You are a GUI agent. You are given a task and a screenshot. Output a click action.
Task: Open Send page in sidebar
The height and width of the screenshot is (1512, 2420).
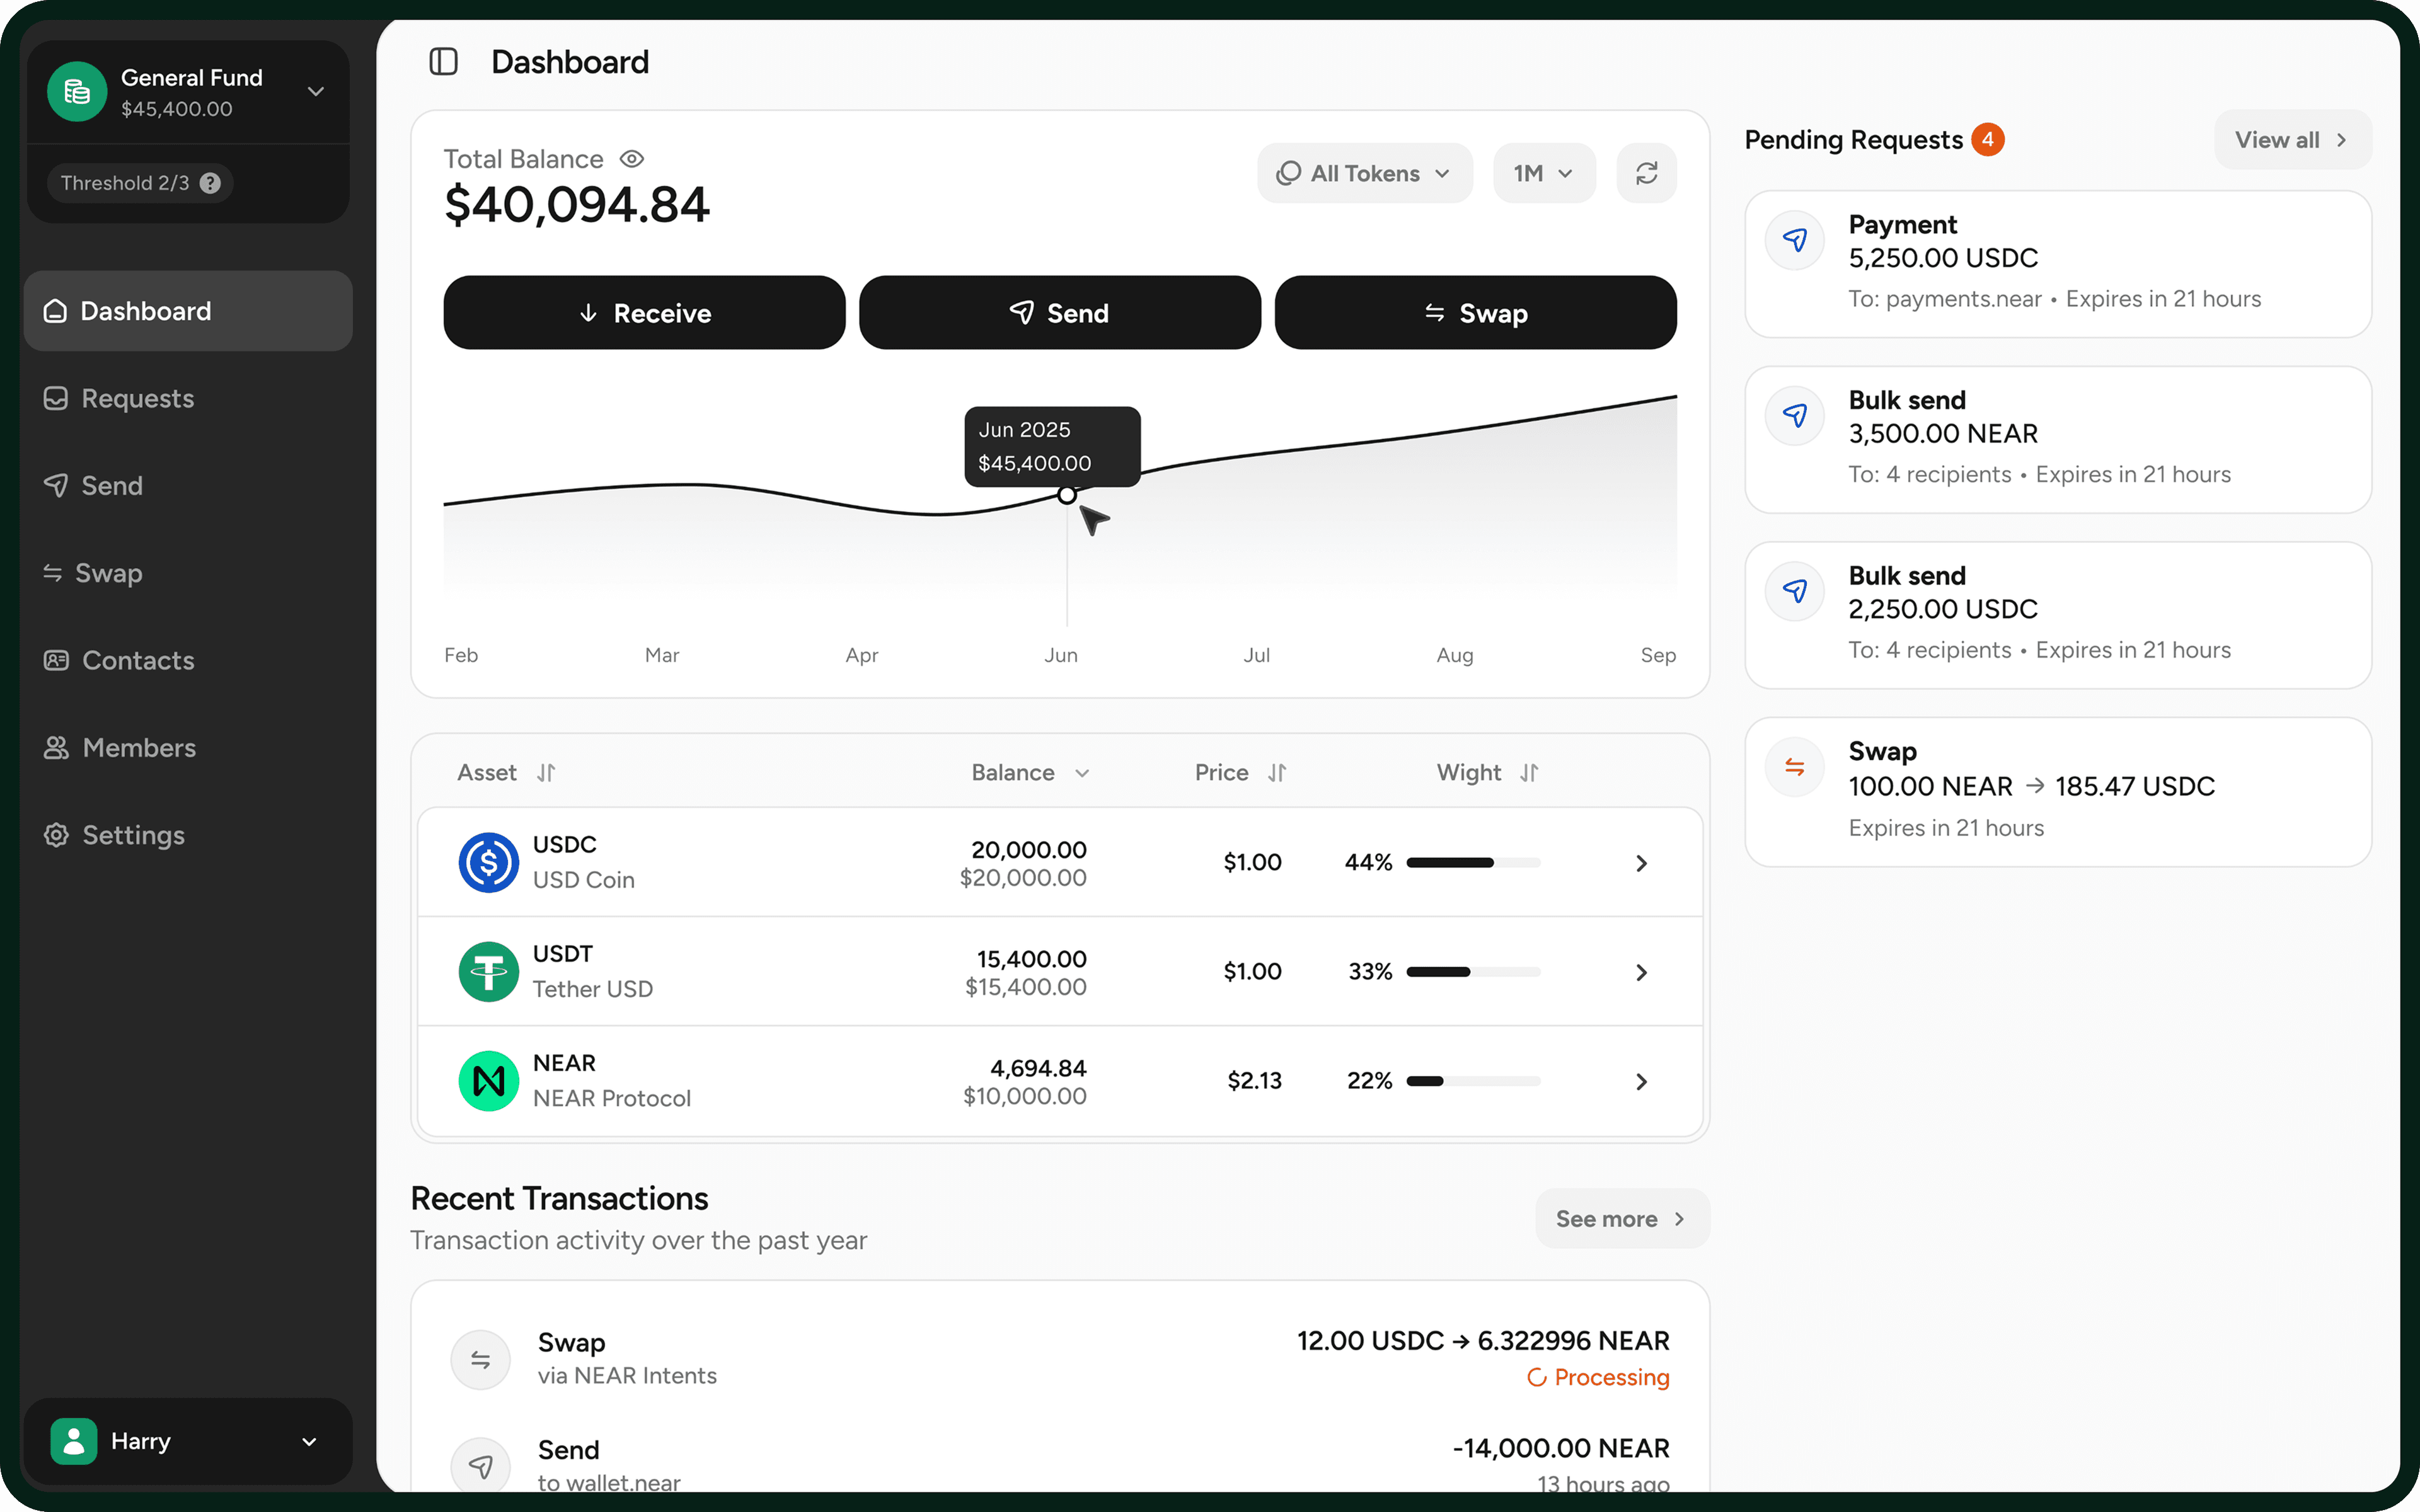point(188,485)
